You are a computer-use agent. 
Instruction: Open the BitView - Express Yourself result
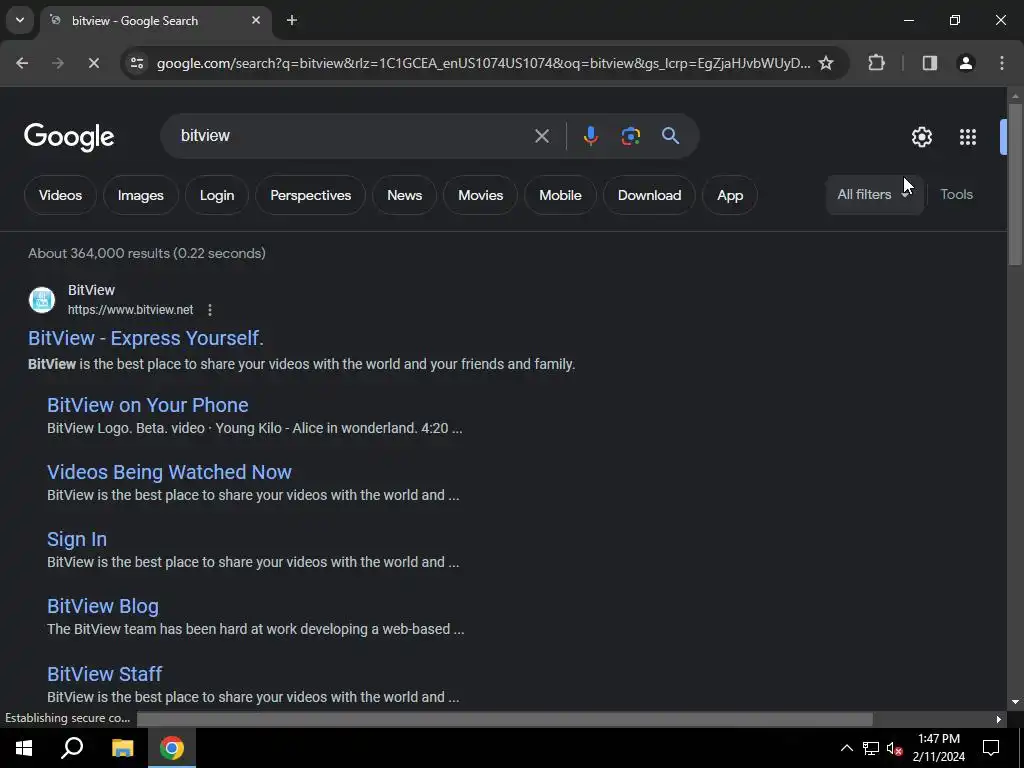146,338
